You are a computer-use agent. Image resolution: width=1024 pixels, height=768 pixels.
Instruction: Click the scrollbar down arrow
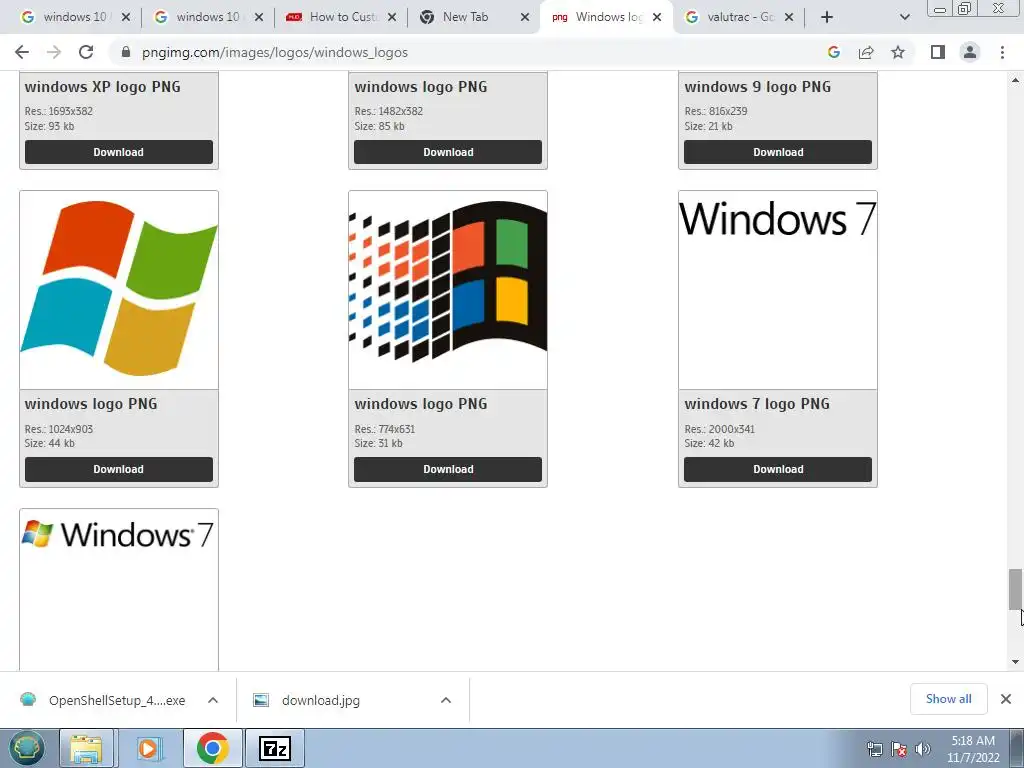pyautogui.click(x=1016, y=662)
